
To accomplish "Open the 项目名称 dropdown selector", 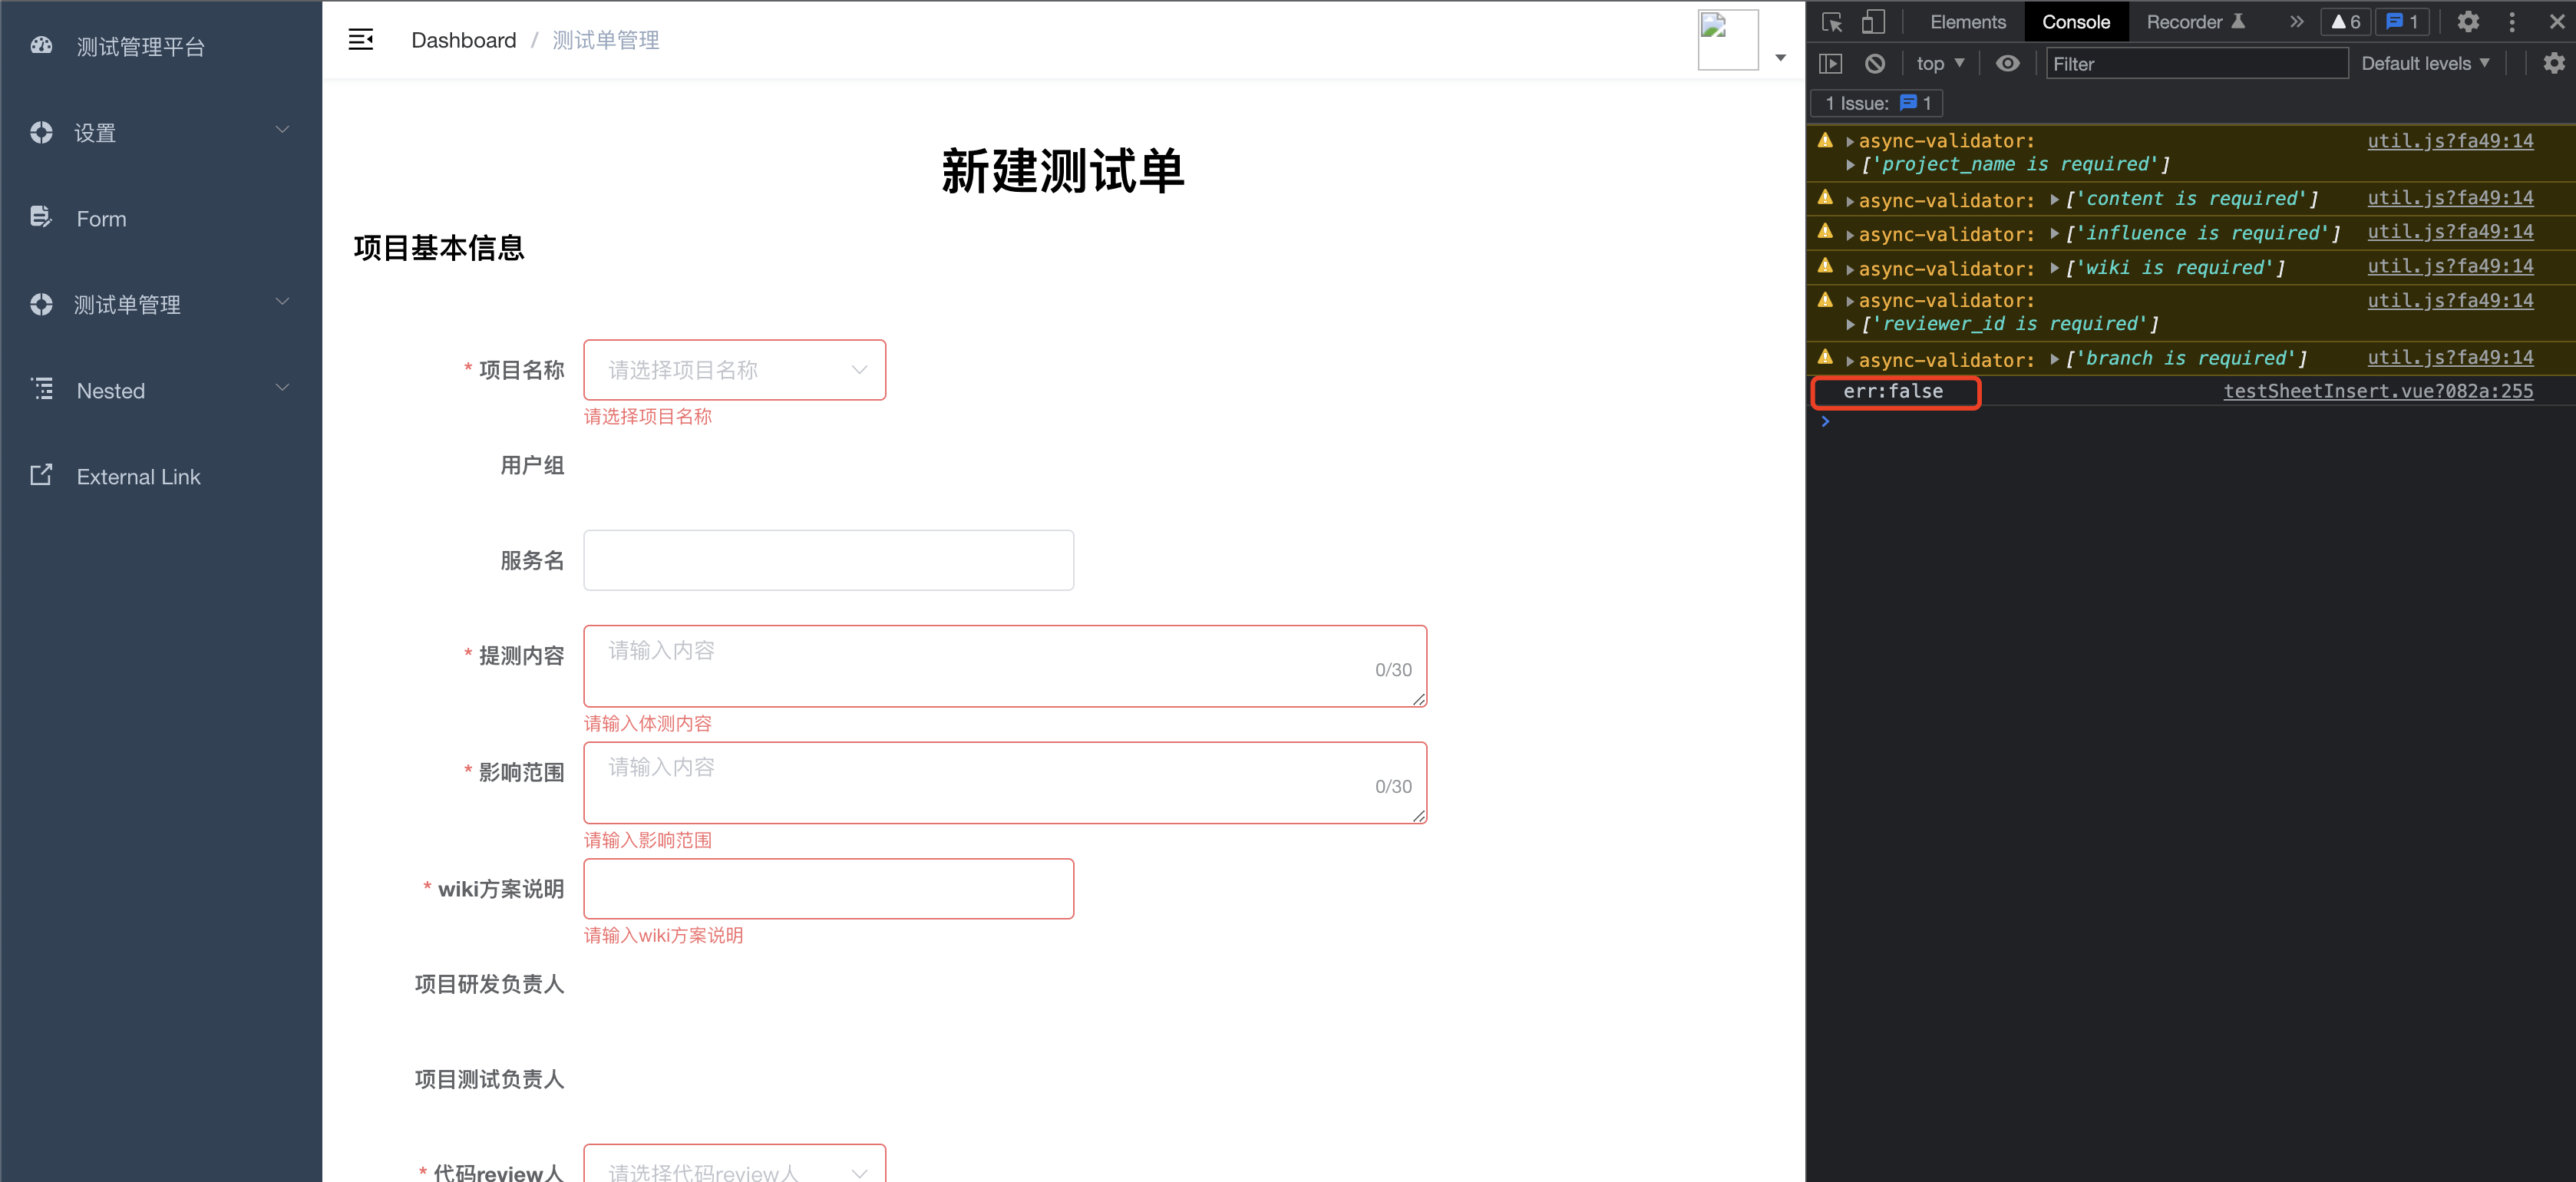I will pyautogui.click(x=735, y=369).
